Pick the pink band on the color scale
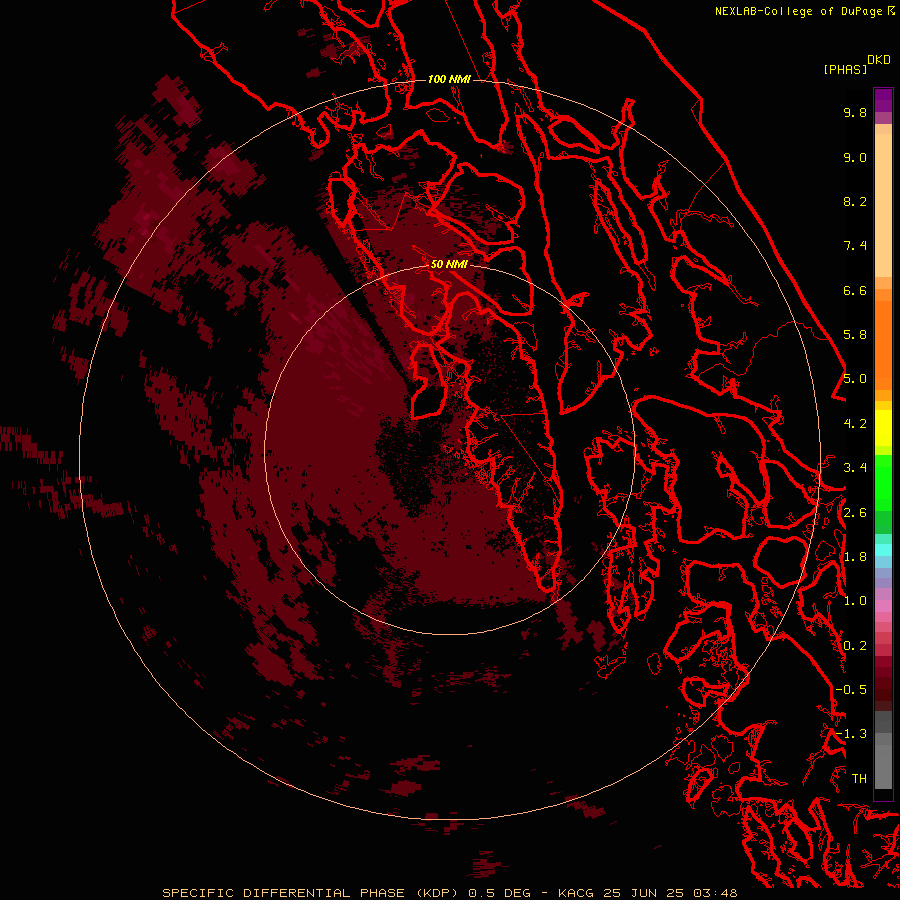The width and height of the screenshot is (900, 900). (883, 606)
